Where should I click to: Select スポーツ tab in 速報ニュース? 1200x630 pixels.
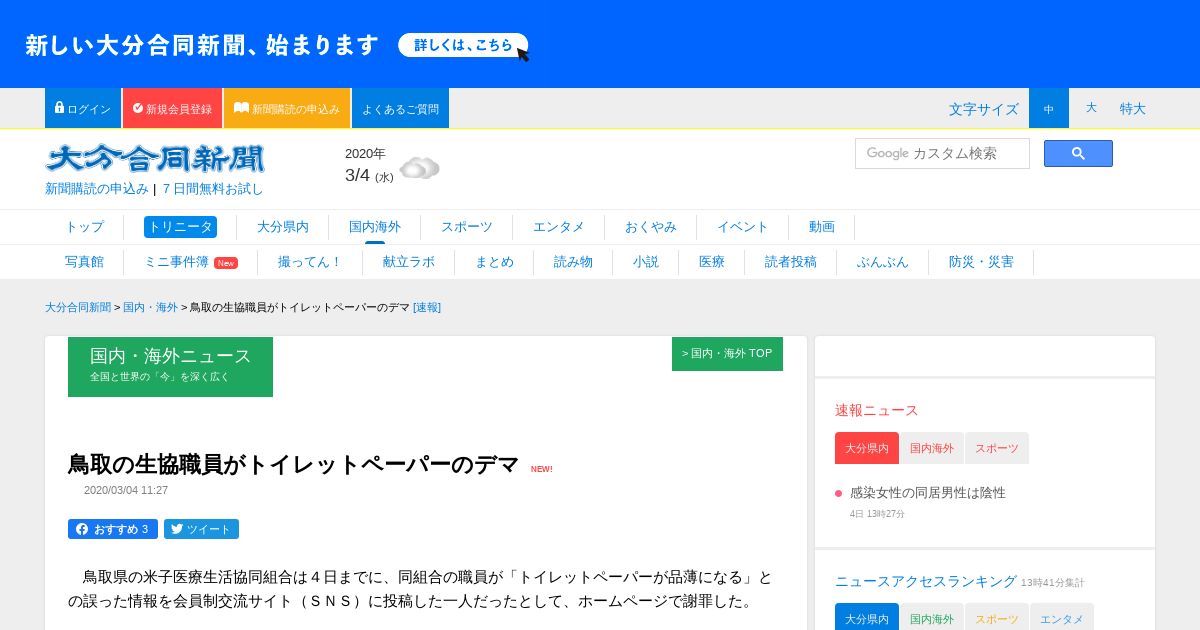(x=997, y=448)
